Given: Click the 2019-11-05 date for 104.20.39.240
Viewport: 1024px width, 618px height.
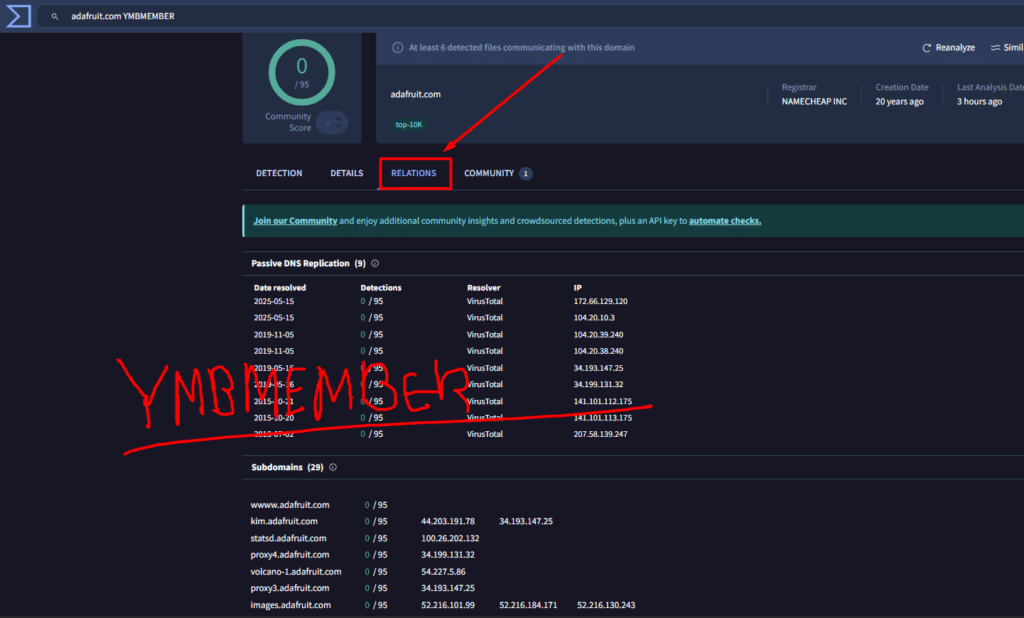Looking at the screenshot, I should click(x=274, y=334).
